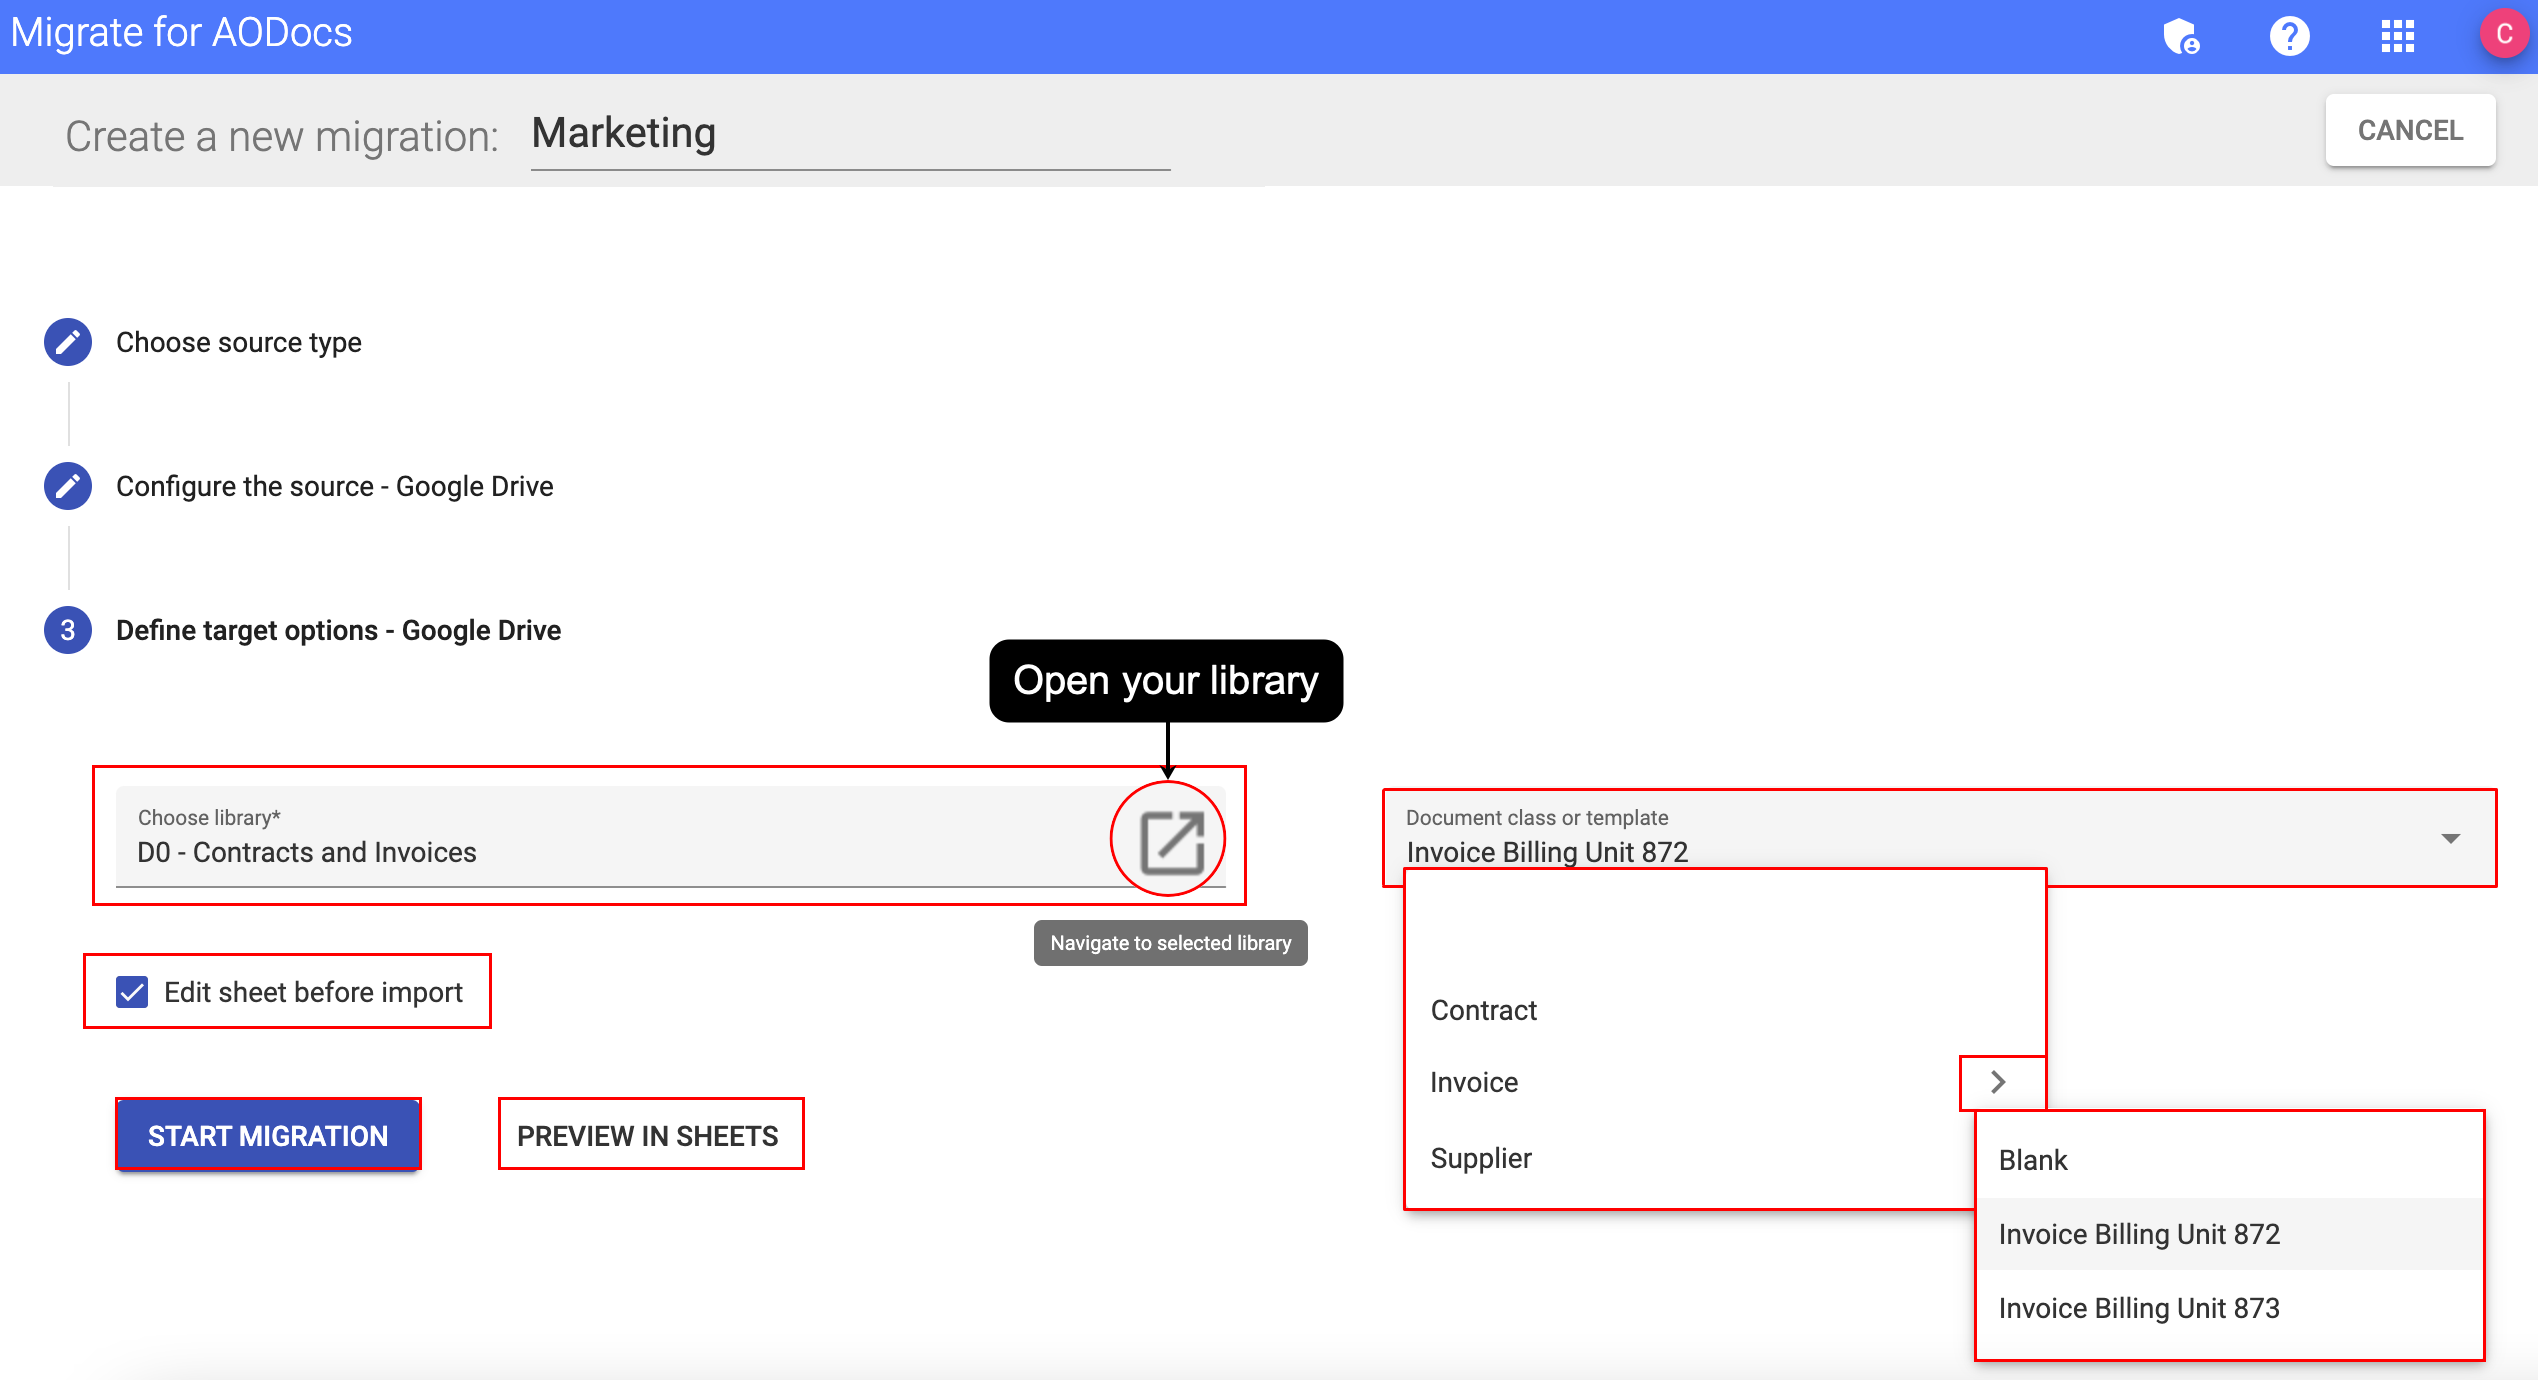Click the pencil icon beside Configure the source
2538x1380 pixels.
(67, 486)
